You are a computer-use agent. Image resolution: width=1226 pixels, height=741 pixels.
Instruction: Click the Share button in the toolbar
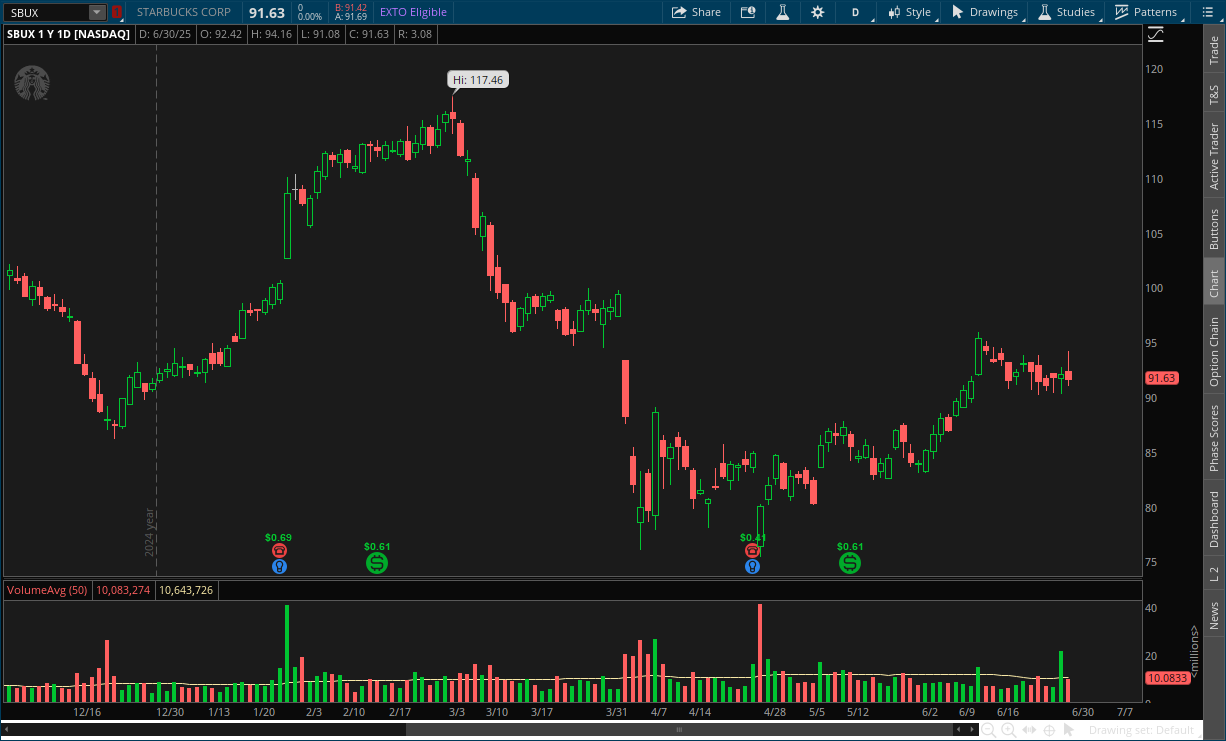point(696,12)
